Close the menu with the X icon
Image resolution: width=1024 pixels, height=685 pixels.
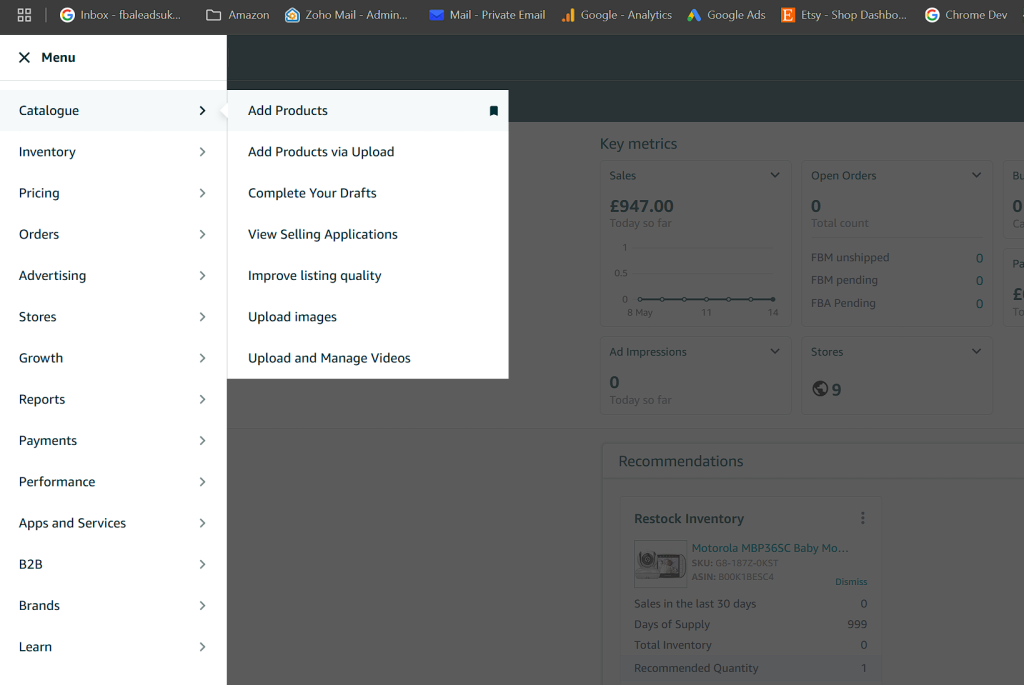point(24,57)
